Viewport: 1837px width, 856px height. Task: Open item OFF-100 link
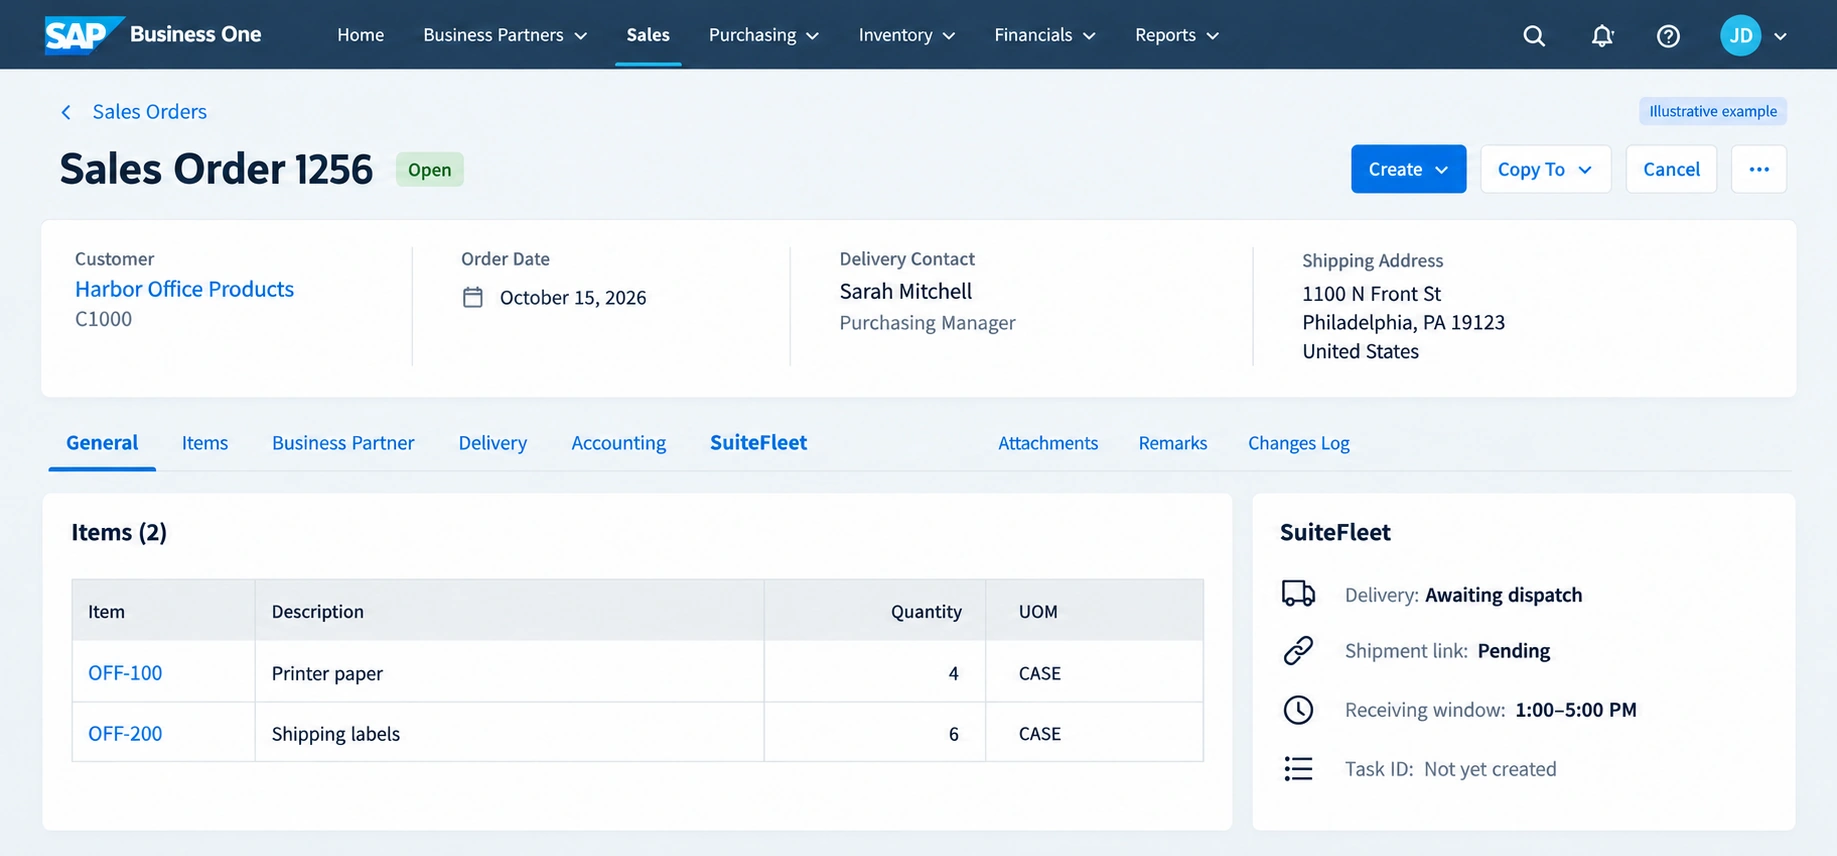[125, 673]
